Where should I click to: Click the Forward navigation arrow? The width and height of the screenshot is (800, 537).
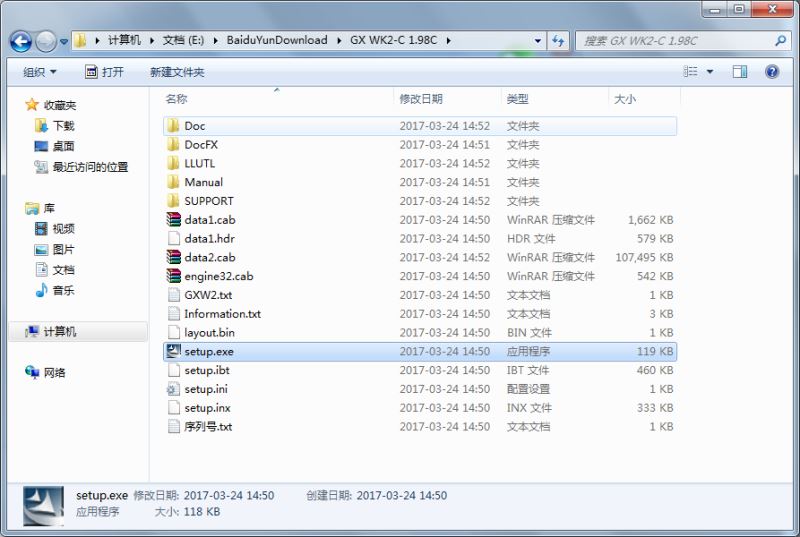coord(45,41)
